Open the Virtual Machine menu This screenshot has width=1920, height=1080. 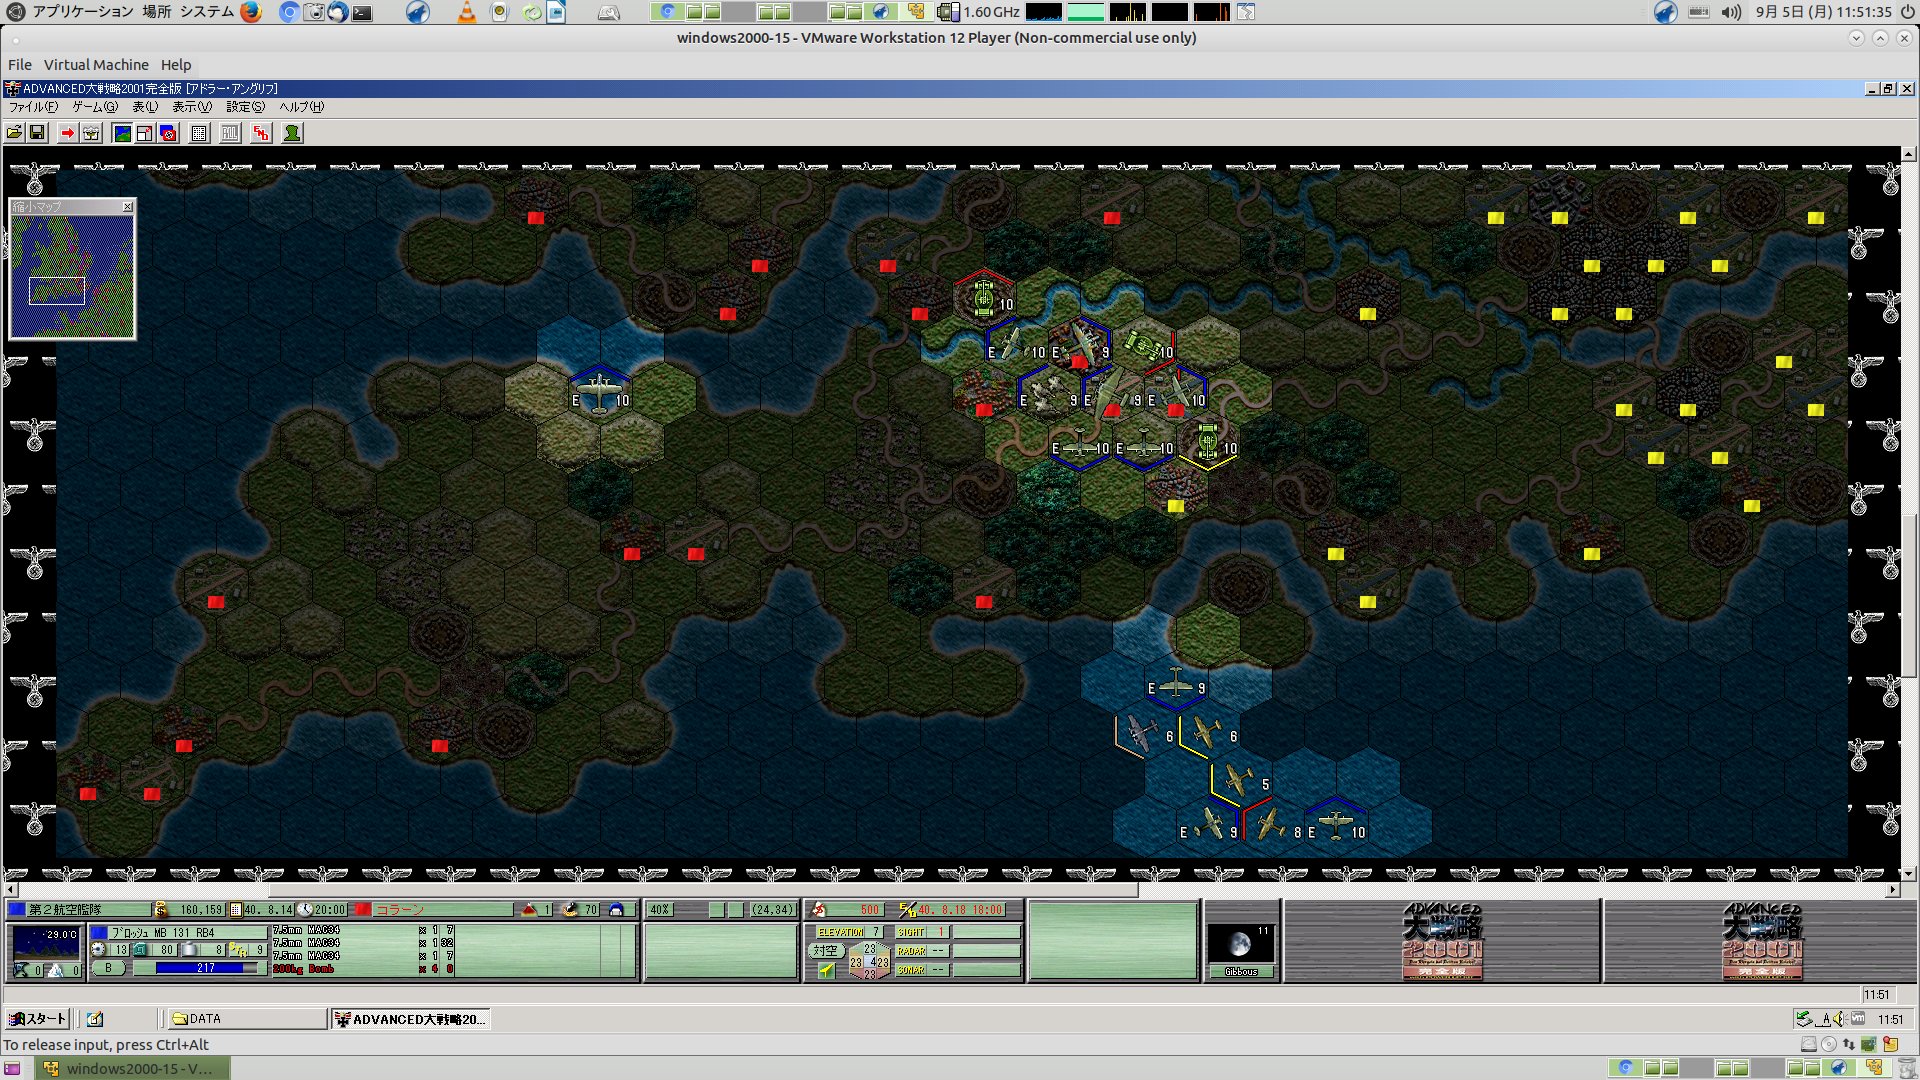(96, 65)
